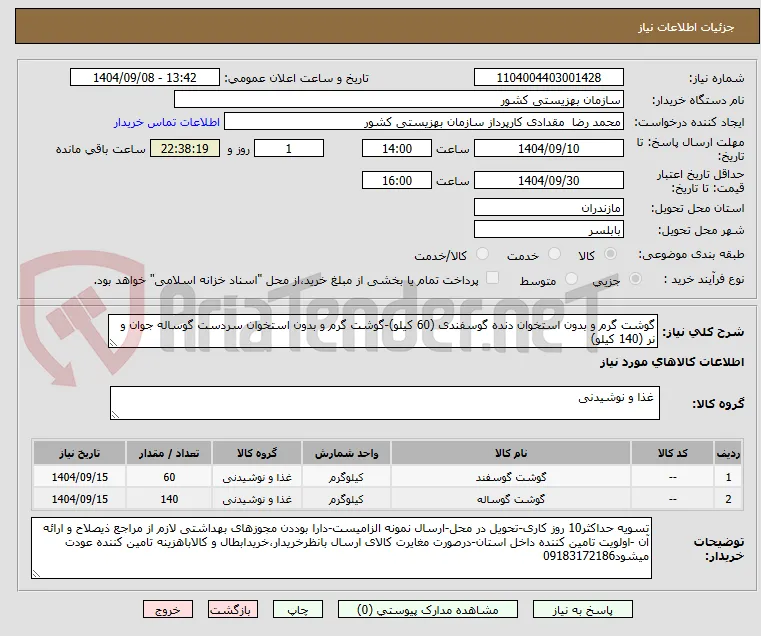The image size is (761, 636).
Task: Click the announcement date field 1404/09/08 - 13:42
Action: [145, 78]
